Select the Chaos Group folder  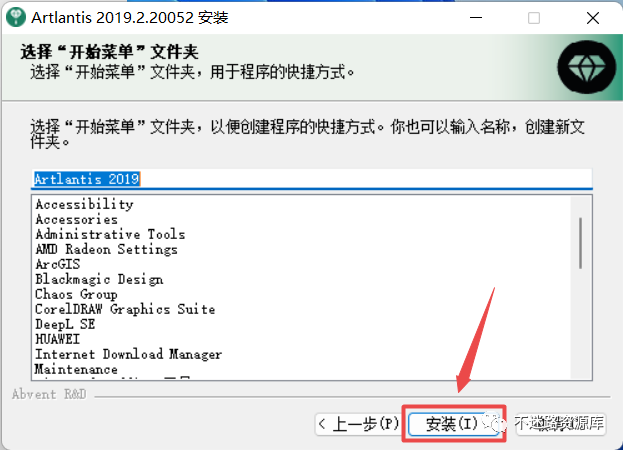coord(76,294)
